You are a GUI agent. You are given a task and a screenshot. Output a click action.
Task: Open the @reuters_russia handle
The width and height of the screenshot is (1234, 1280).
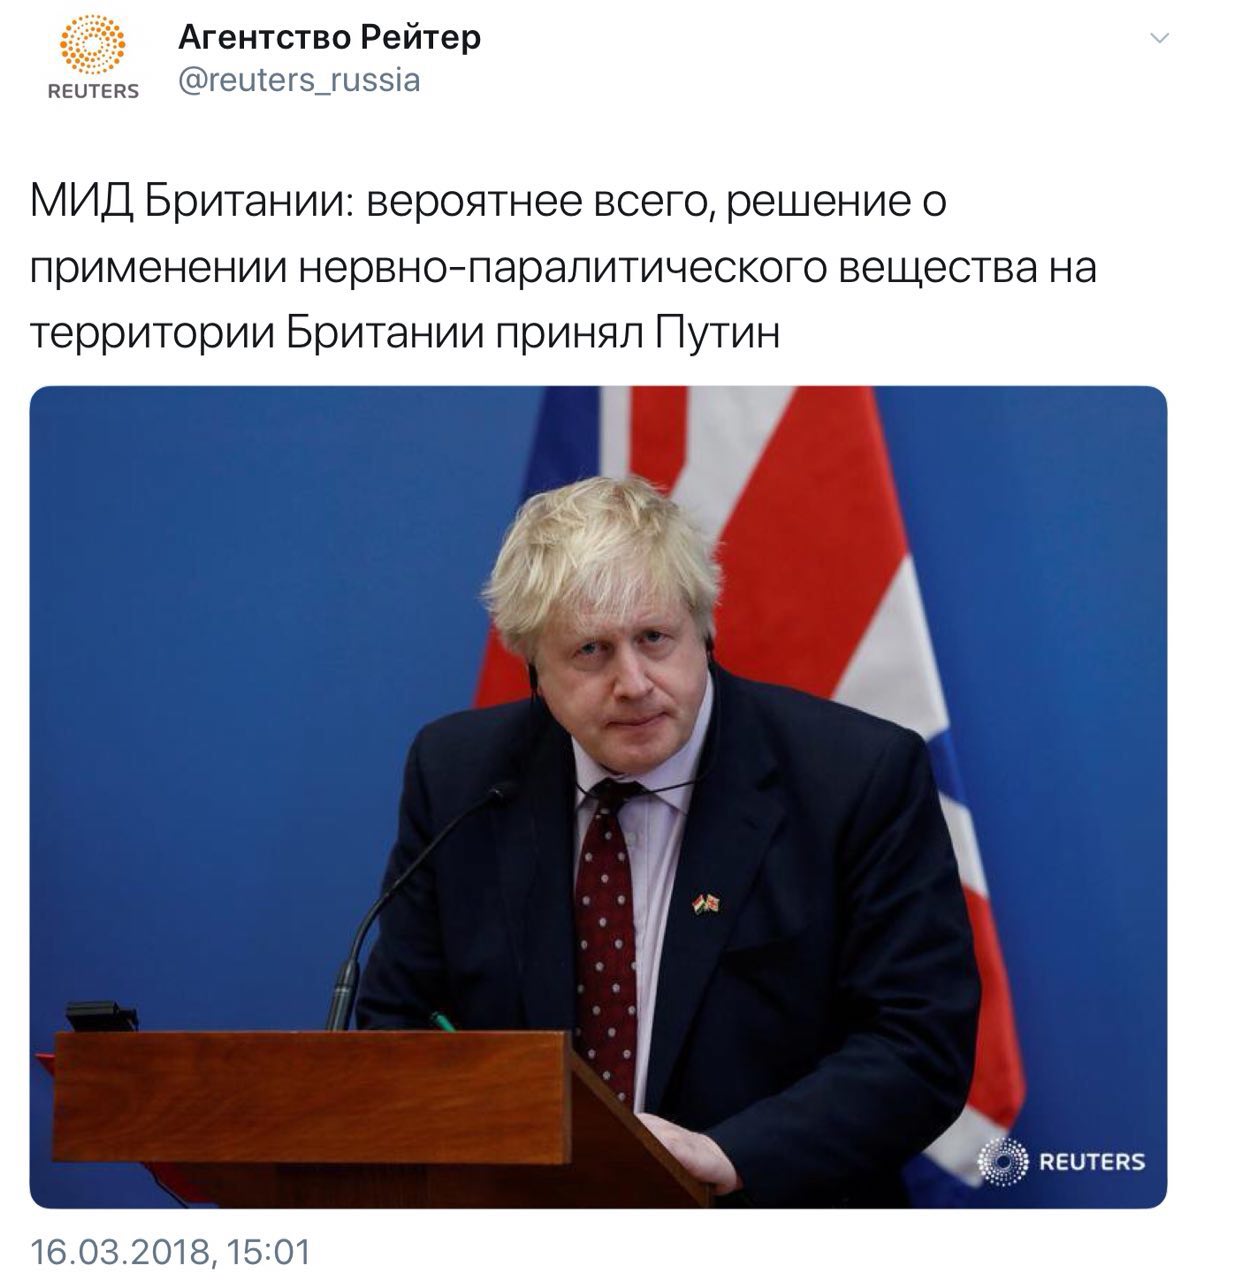299,80
